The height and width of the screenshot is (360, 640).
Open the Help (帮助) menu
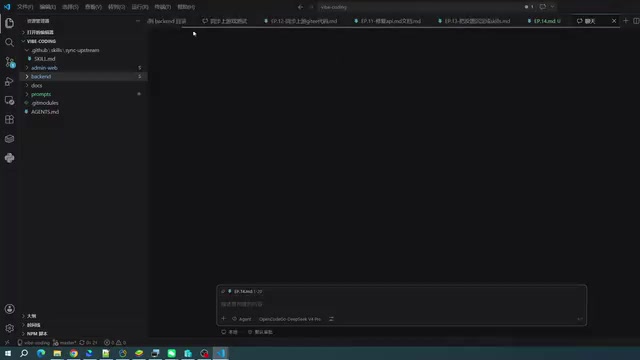click(186, 7)
